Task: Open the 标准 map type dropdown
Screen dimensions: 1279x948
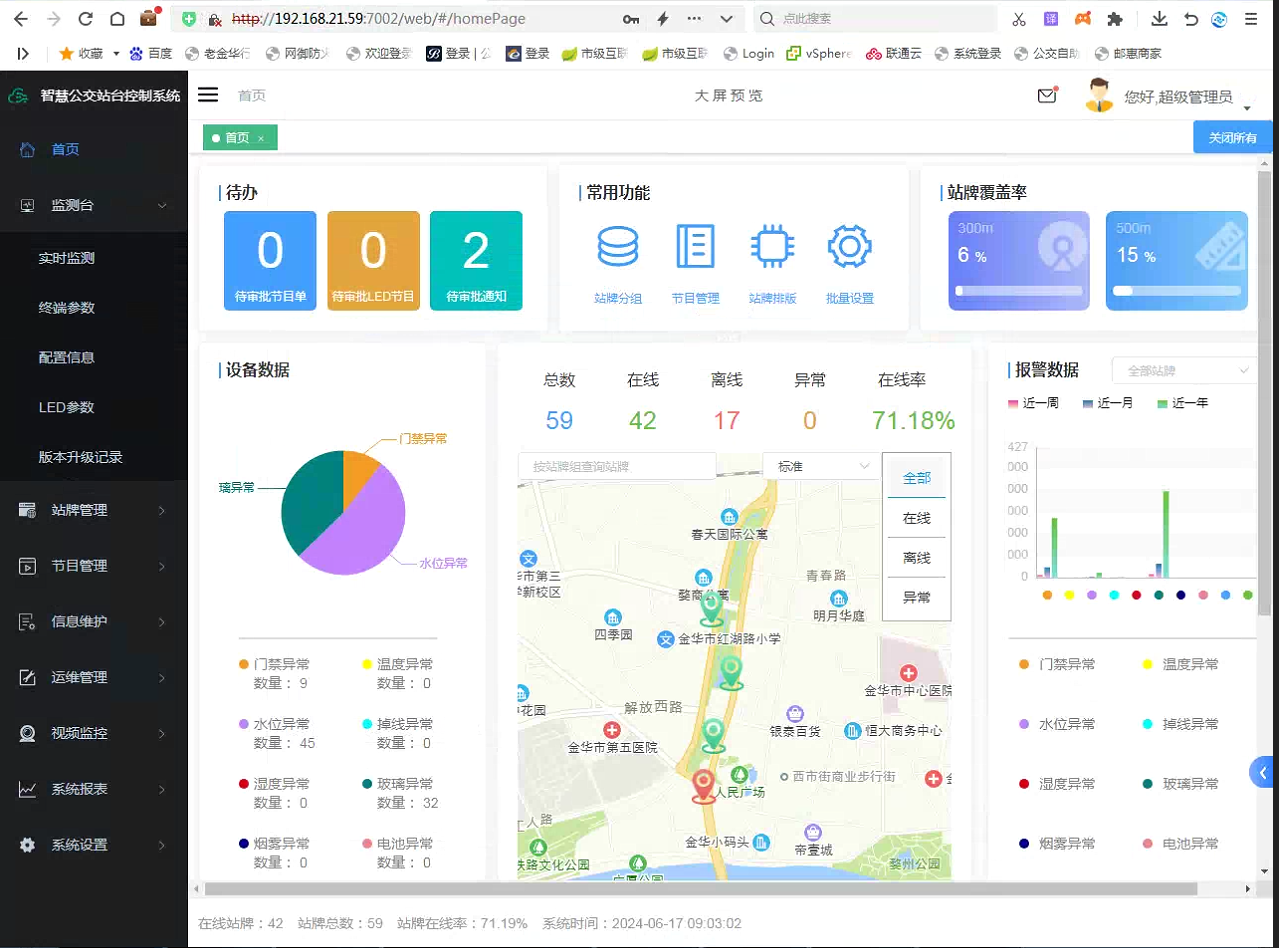Action: [x=819, y=466]
